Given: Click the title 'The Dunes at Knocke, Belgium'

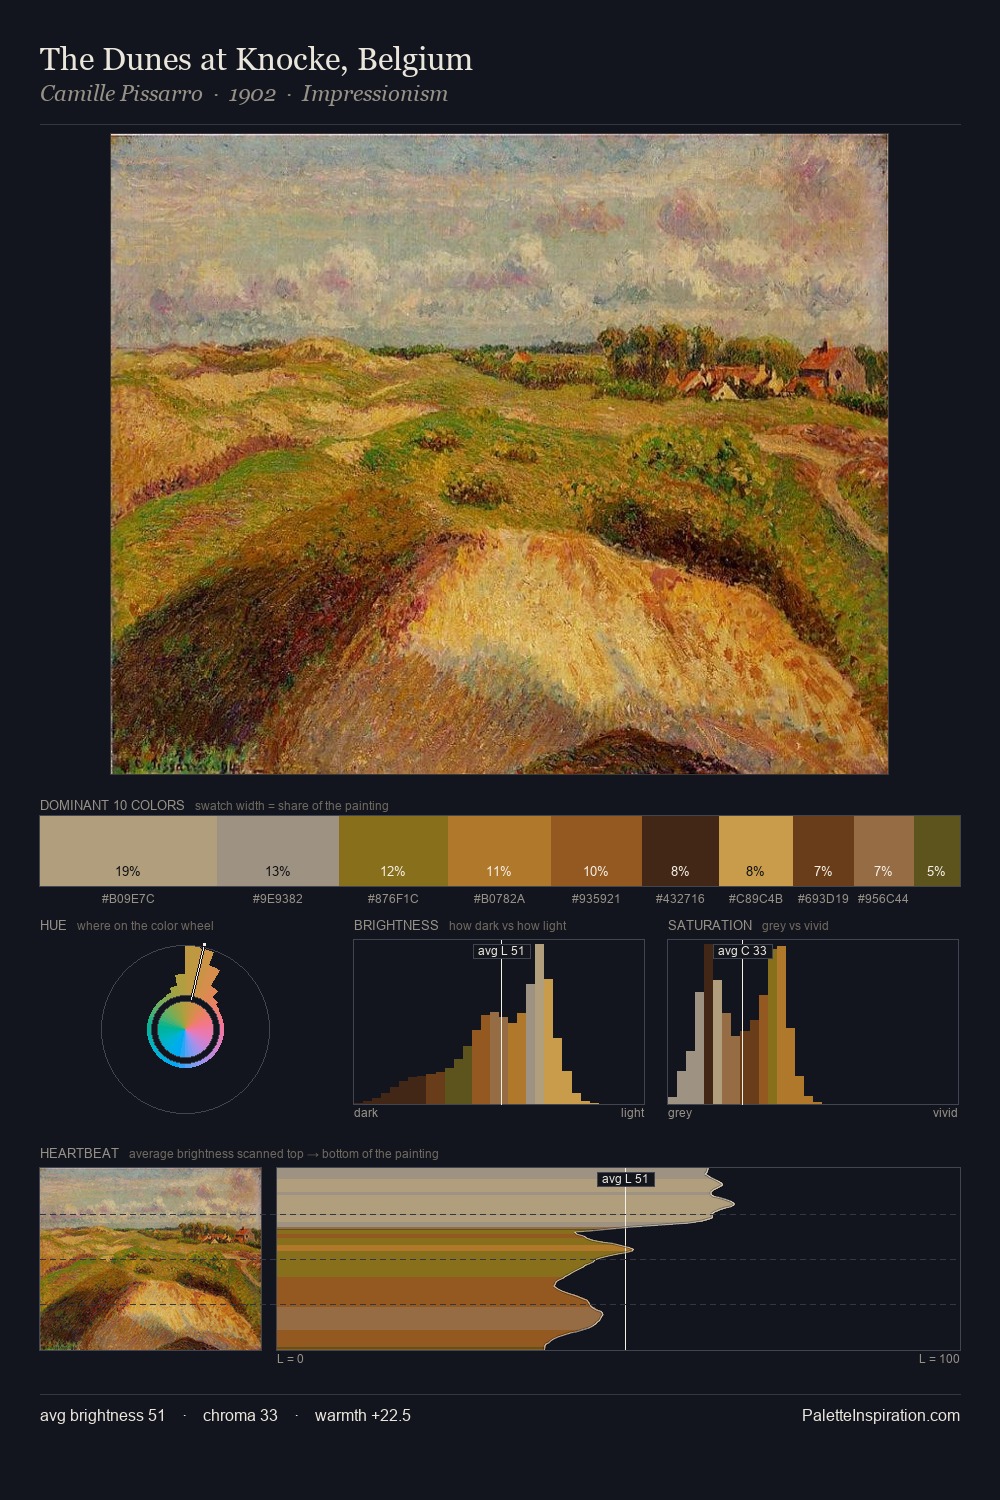Looking at the screenshot, I should click(x=256, y=59).
